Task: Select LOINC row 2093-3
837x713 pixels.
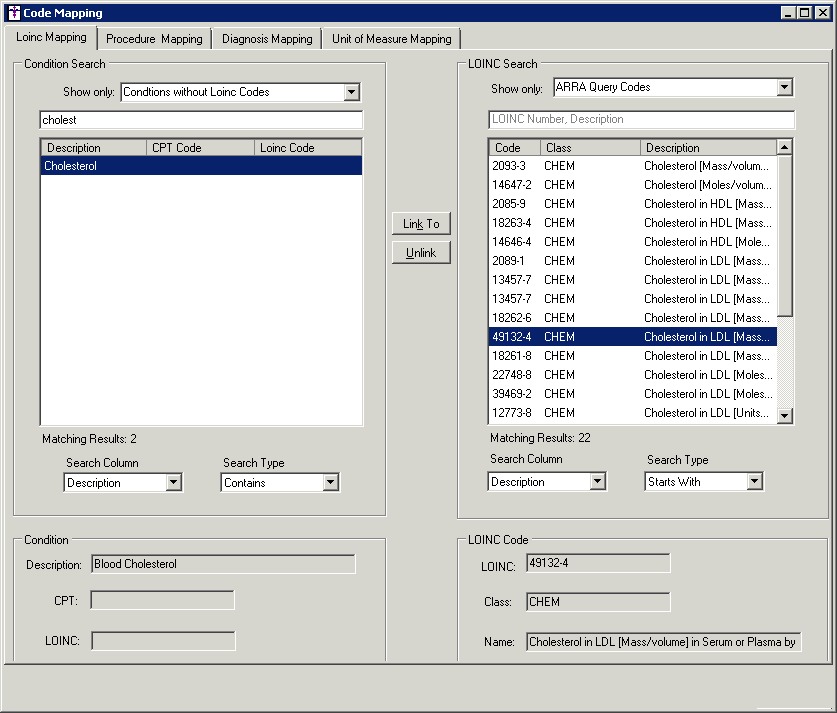Action: coord(633,166)
